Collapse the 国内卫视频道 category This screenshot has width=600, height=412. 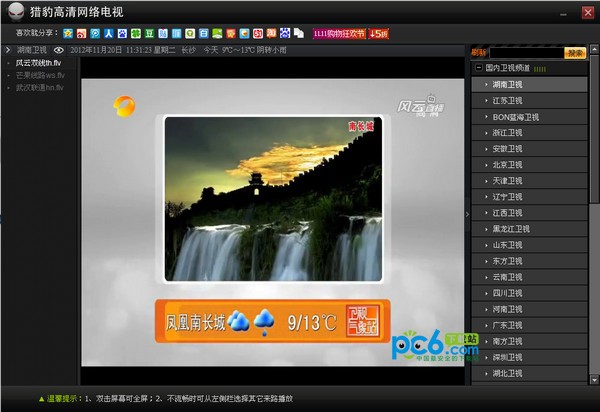click(x=478, y=68)
